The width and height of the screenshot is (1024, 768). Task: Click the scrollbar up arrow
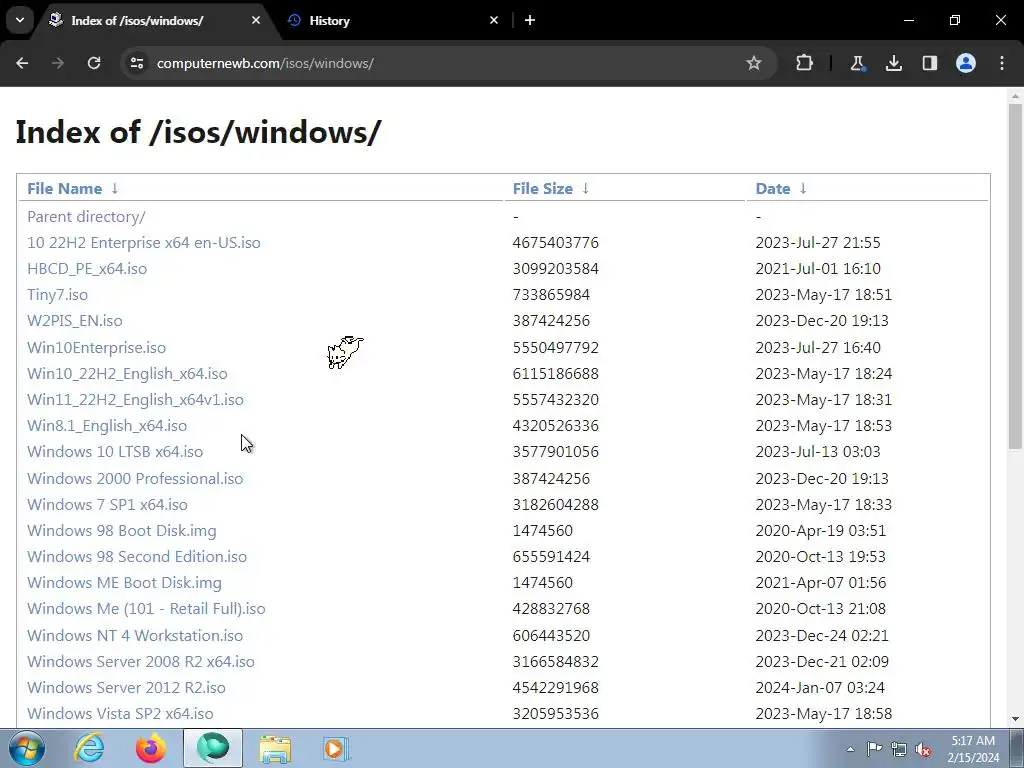click(x=1015, y=96)
